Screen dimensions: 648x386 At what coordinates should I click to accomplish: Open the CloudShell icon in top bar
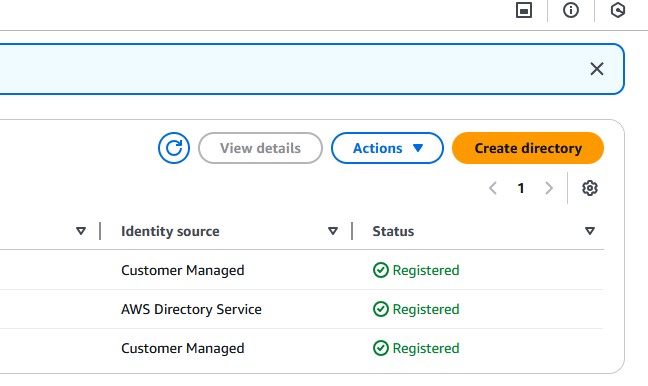coord(524,10)
